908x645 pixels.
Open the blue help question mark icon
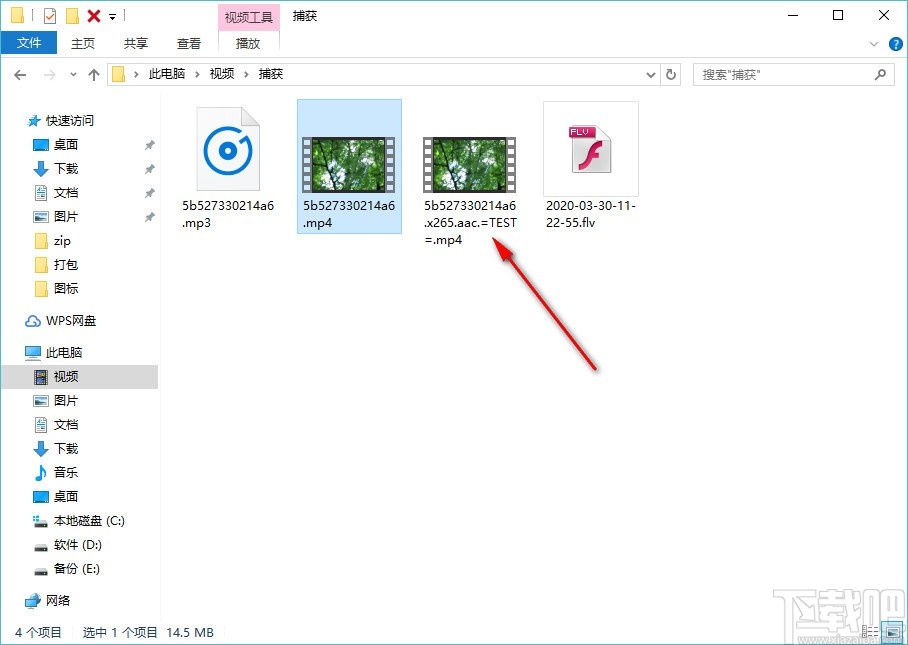coord(897,43)
